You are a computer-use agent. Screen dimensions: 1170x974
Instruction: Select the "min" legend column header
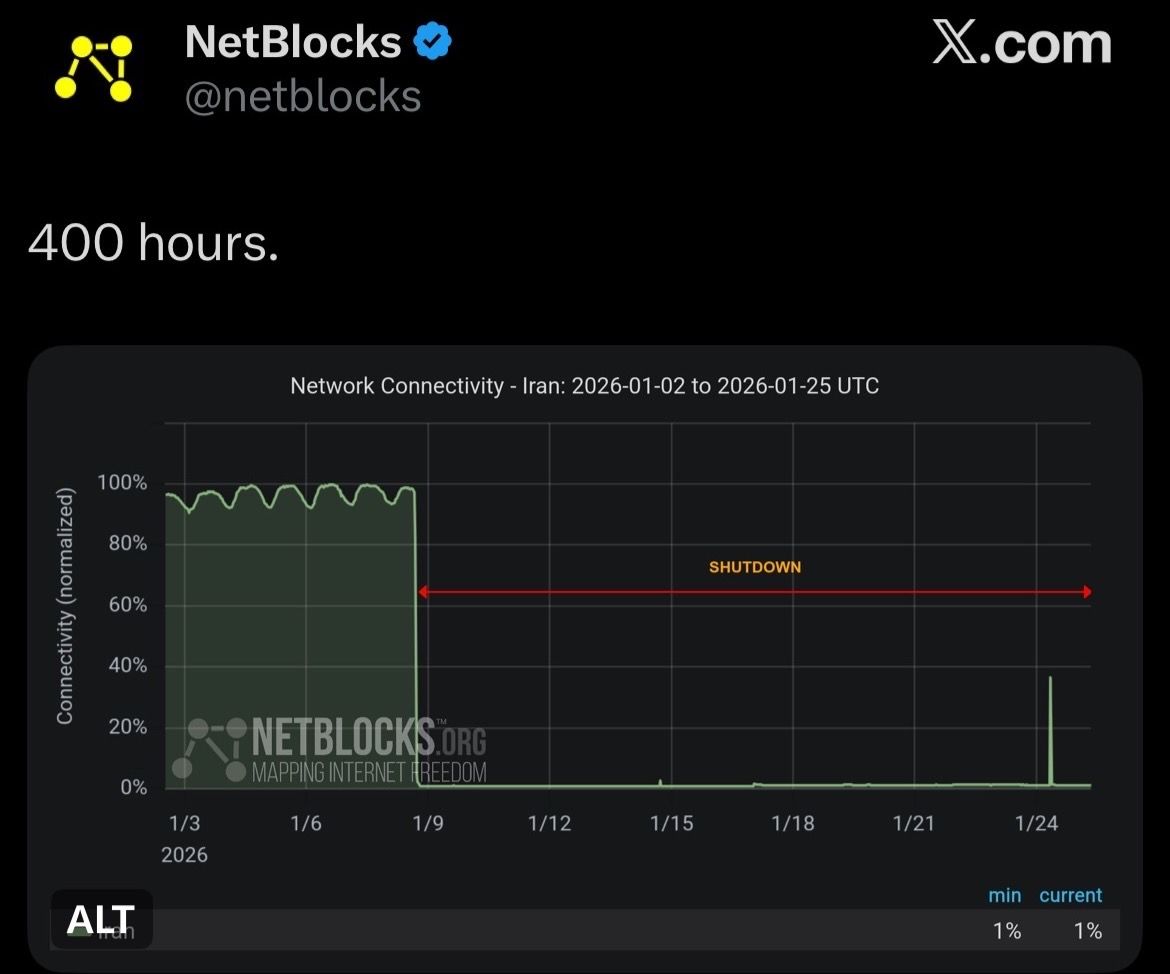click(1004, 895)
